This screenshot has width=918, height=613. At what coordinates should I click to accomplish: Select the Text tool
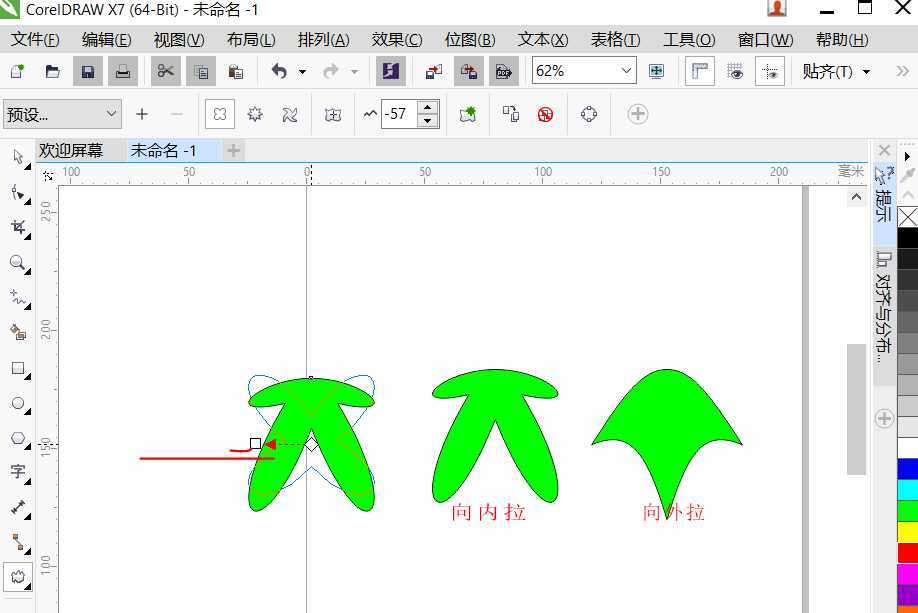19,472
